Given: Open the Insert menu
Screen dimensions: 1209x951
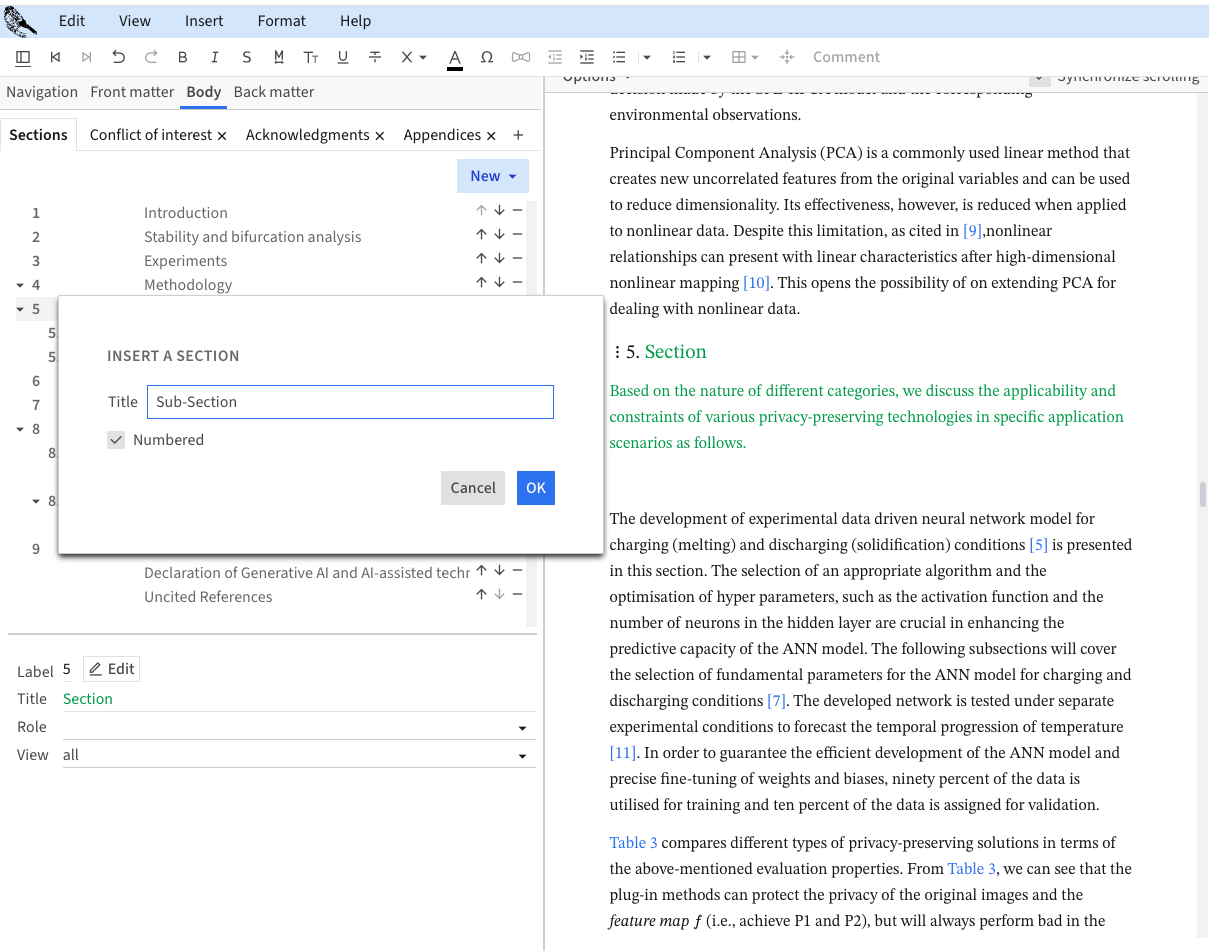Looking at the screenshot, I should pos(204,20).
